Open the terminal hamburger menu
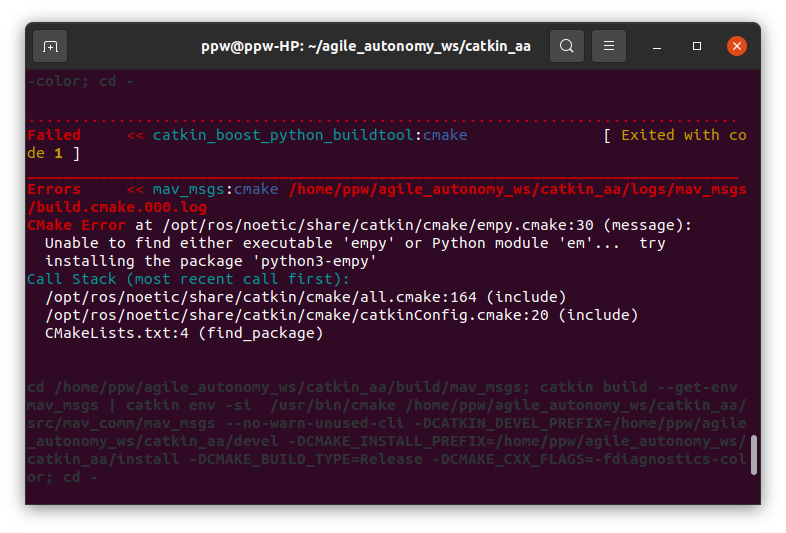Screen dimensions: 786x533 [x=609, y=46]
